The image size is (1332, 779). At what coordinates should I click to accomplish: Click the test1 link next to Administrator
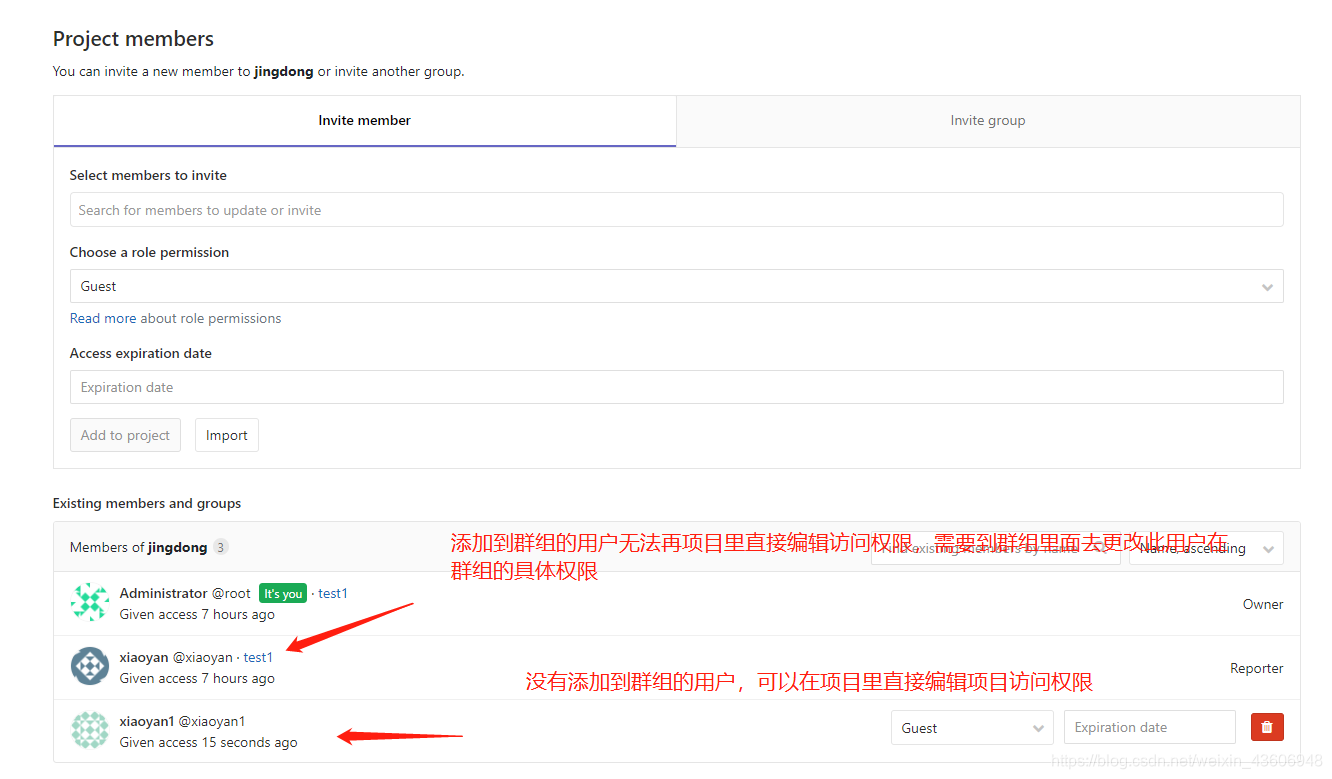(333, 593)
